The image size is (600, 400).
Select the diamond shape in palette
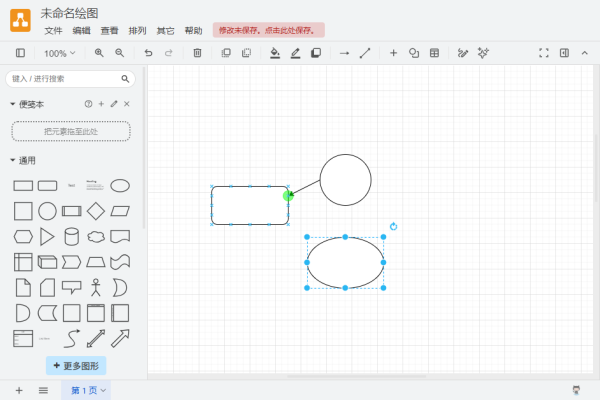pos(96,211)
